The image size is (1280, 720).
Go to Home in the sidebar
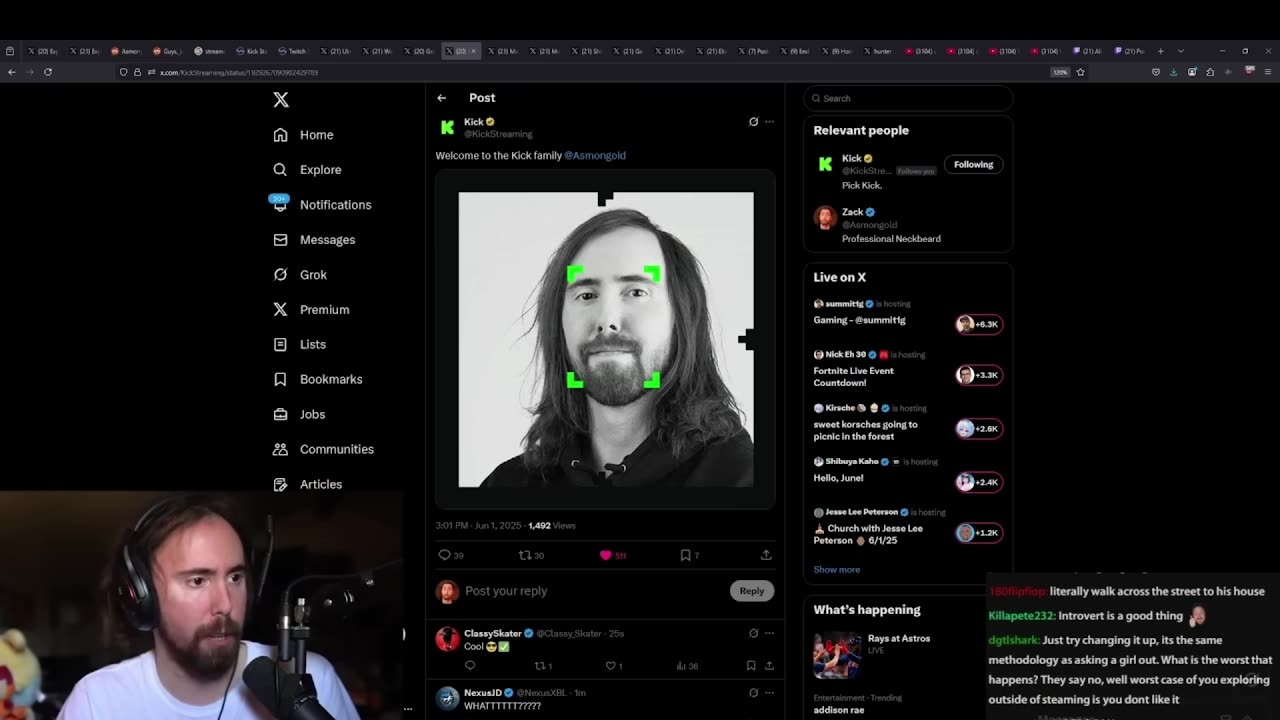[x=303, y=135]
